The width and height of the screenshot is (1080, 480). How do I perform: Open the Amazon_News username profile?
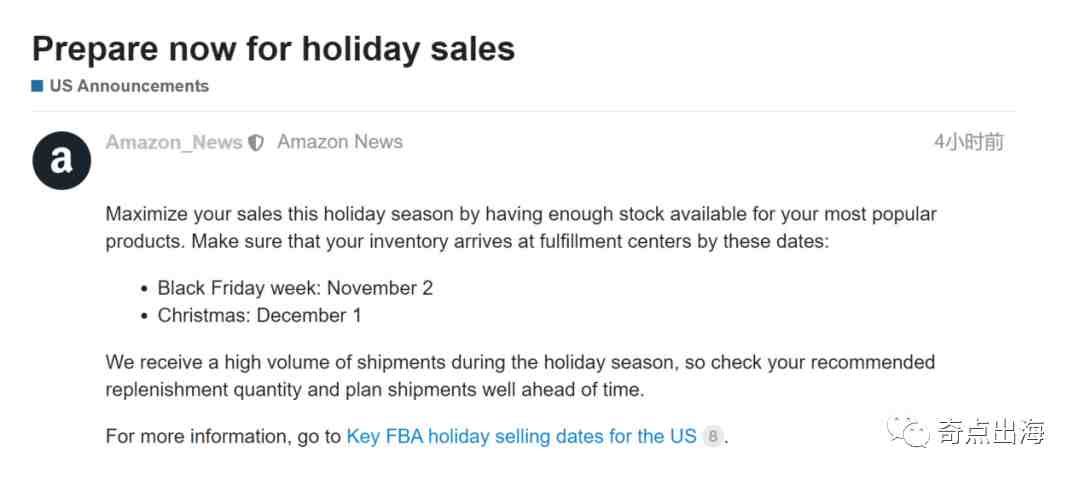174,143
